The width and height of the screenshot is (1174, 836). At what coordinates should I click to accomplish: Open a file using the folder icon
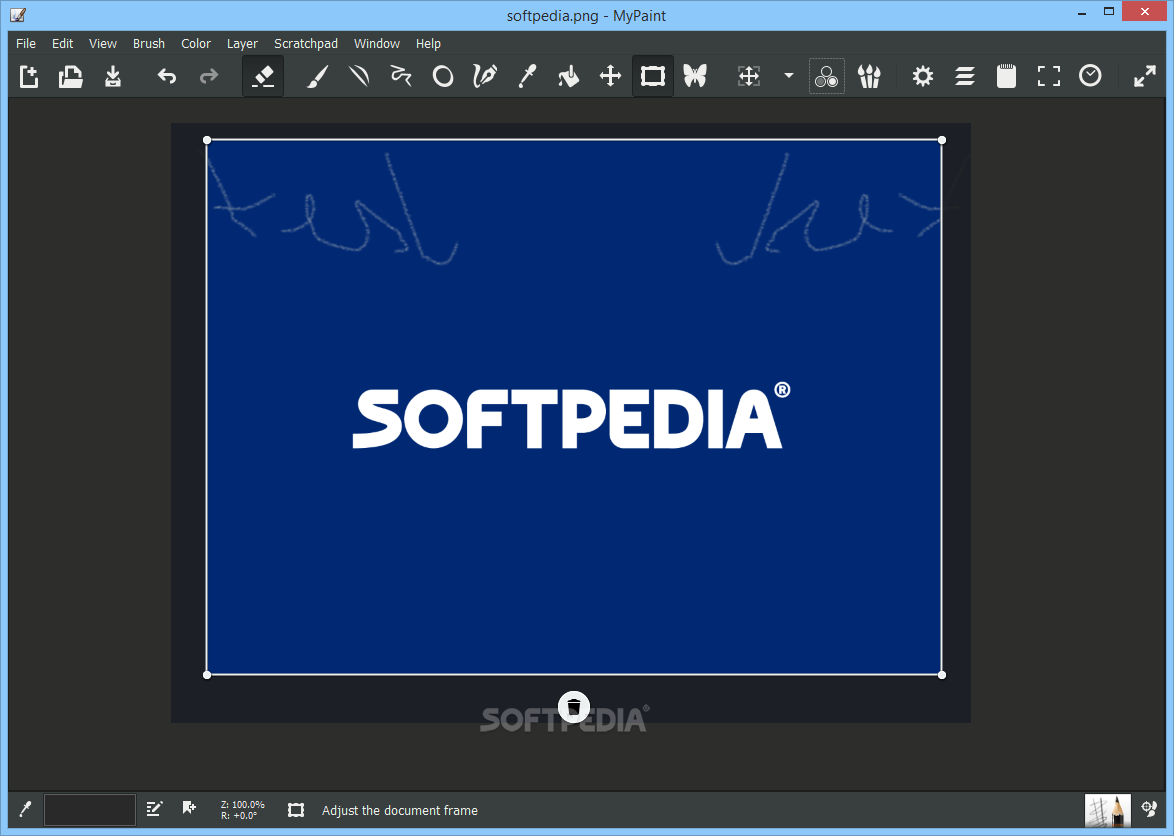70,76
